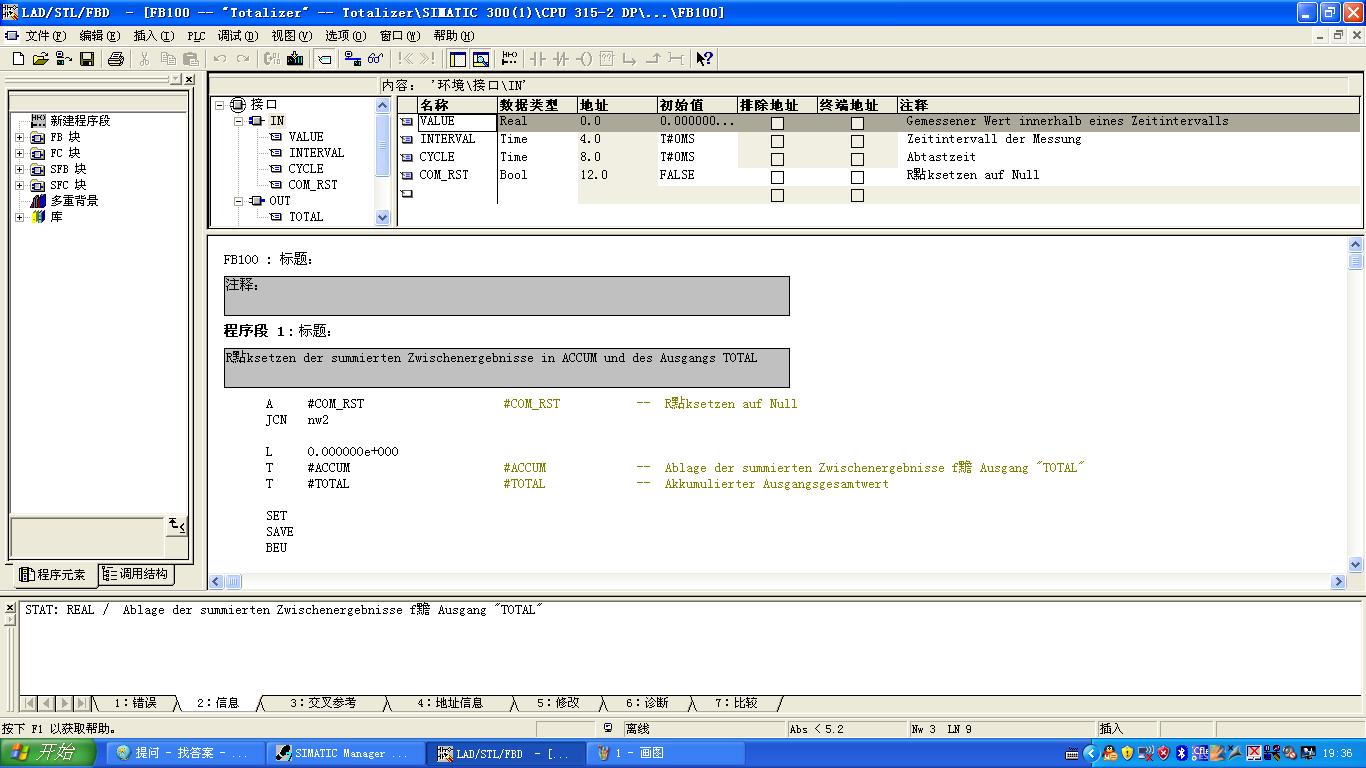The image size is (1366, 768).
Task: Cut selection with the scissors icon
Action: 144,59
